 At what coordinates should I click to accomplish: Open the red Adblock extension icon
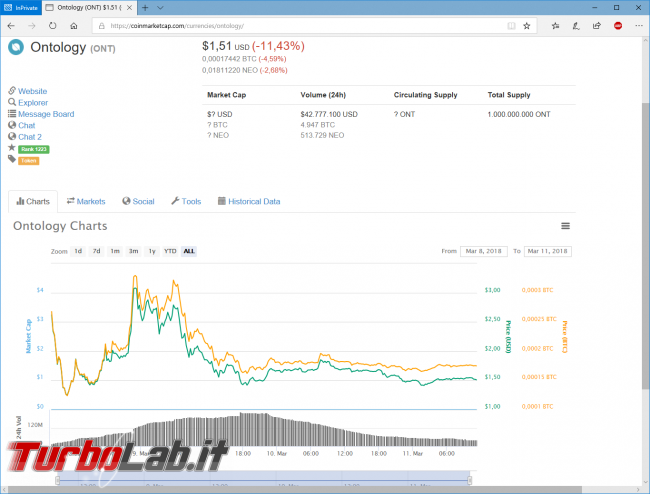[x=618, y=26]
